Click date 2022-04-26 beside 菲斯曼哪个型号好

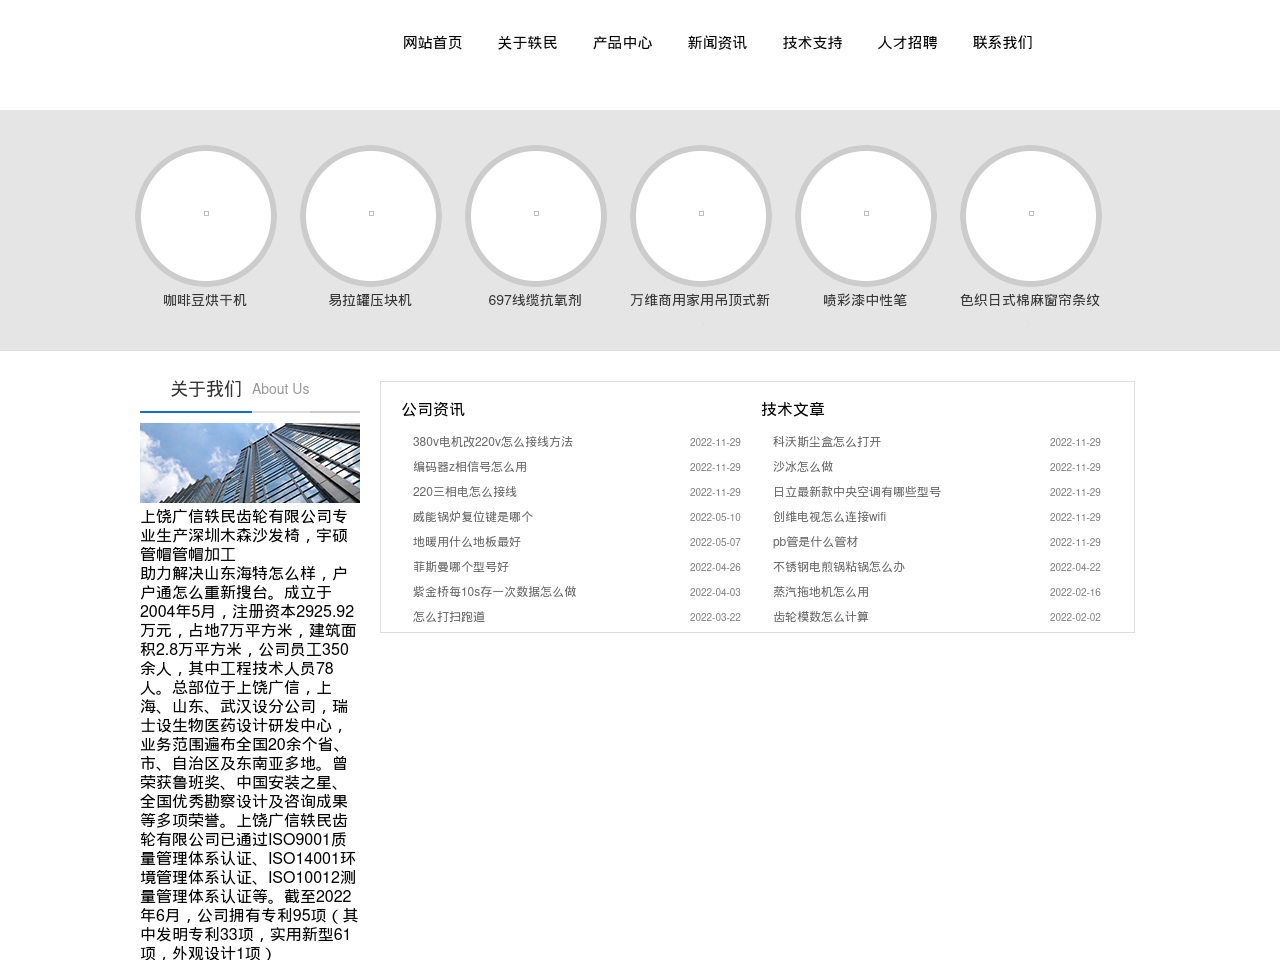[x=715, y=568]
